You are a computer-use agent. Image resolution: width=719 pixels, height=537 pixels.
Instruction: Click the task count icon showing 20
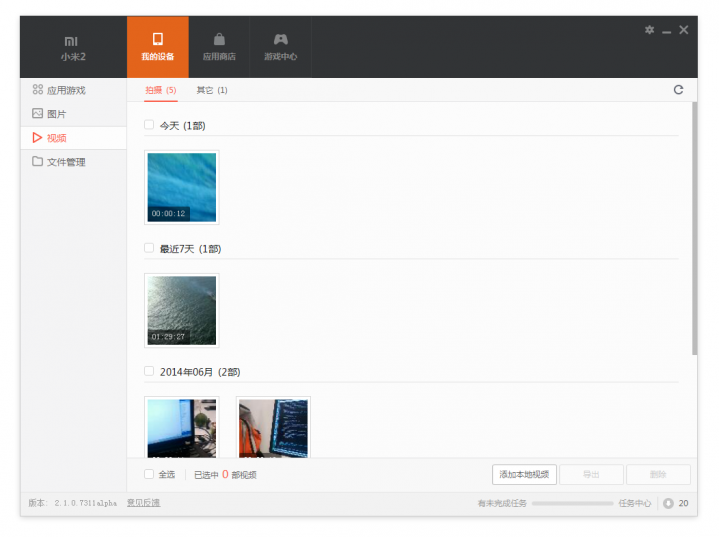[668, 503]
